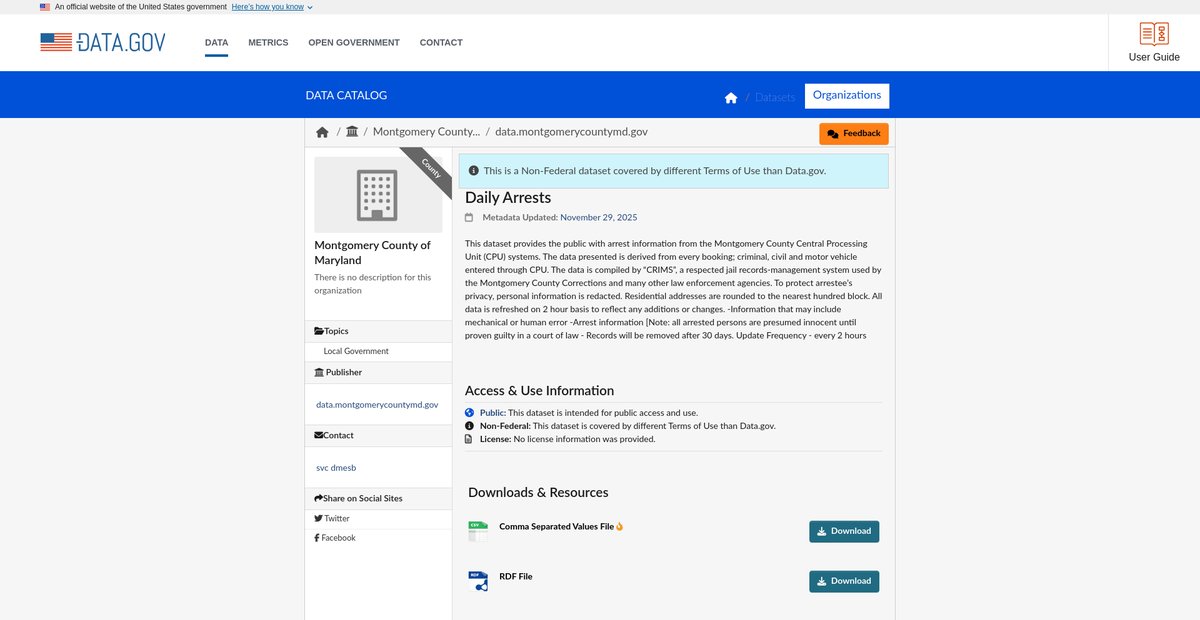Click the User Guide text label

[1154, 57]
